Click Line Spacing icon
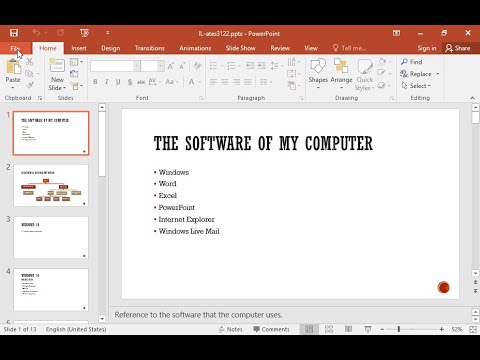Image resolution: width=480 pixels, height=360 pixels. [x=275, y=66]
